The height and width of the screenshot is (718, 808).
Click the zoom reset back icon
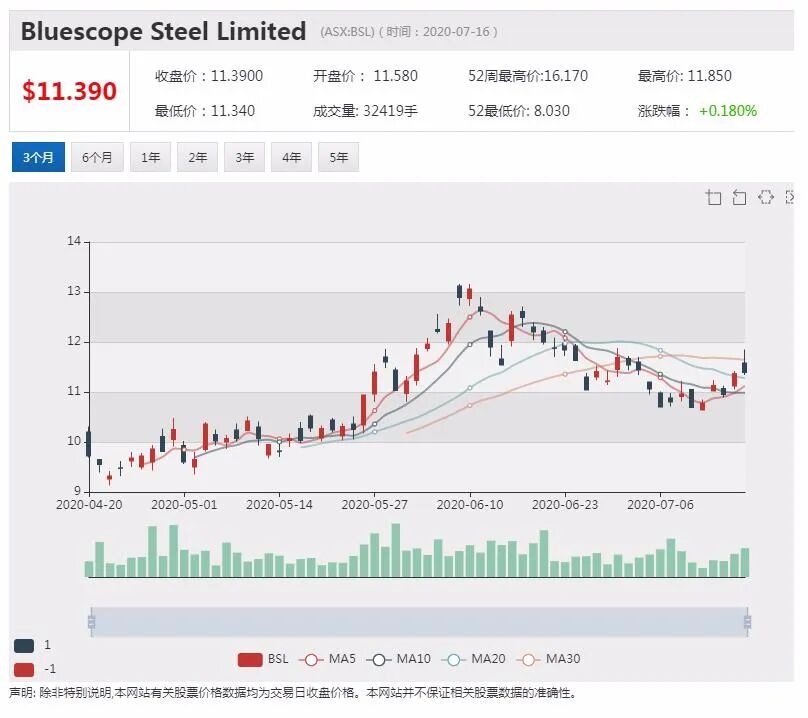coord(739,197)
